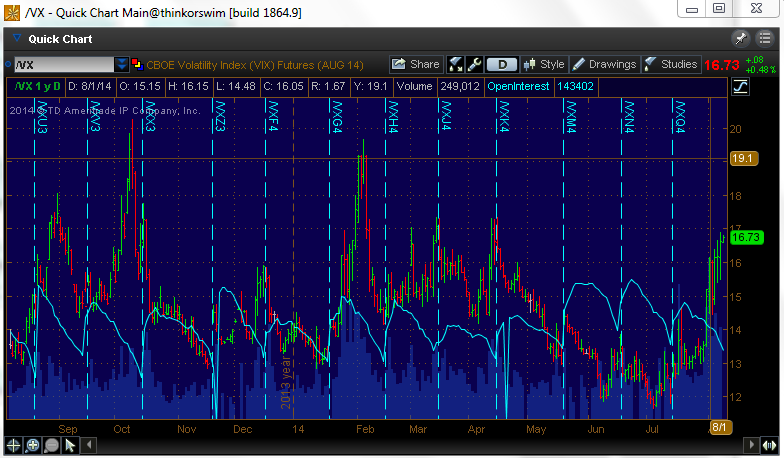Select the arrow pointer tool

tap(70, 445)
